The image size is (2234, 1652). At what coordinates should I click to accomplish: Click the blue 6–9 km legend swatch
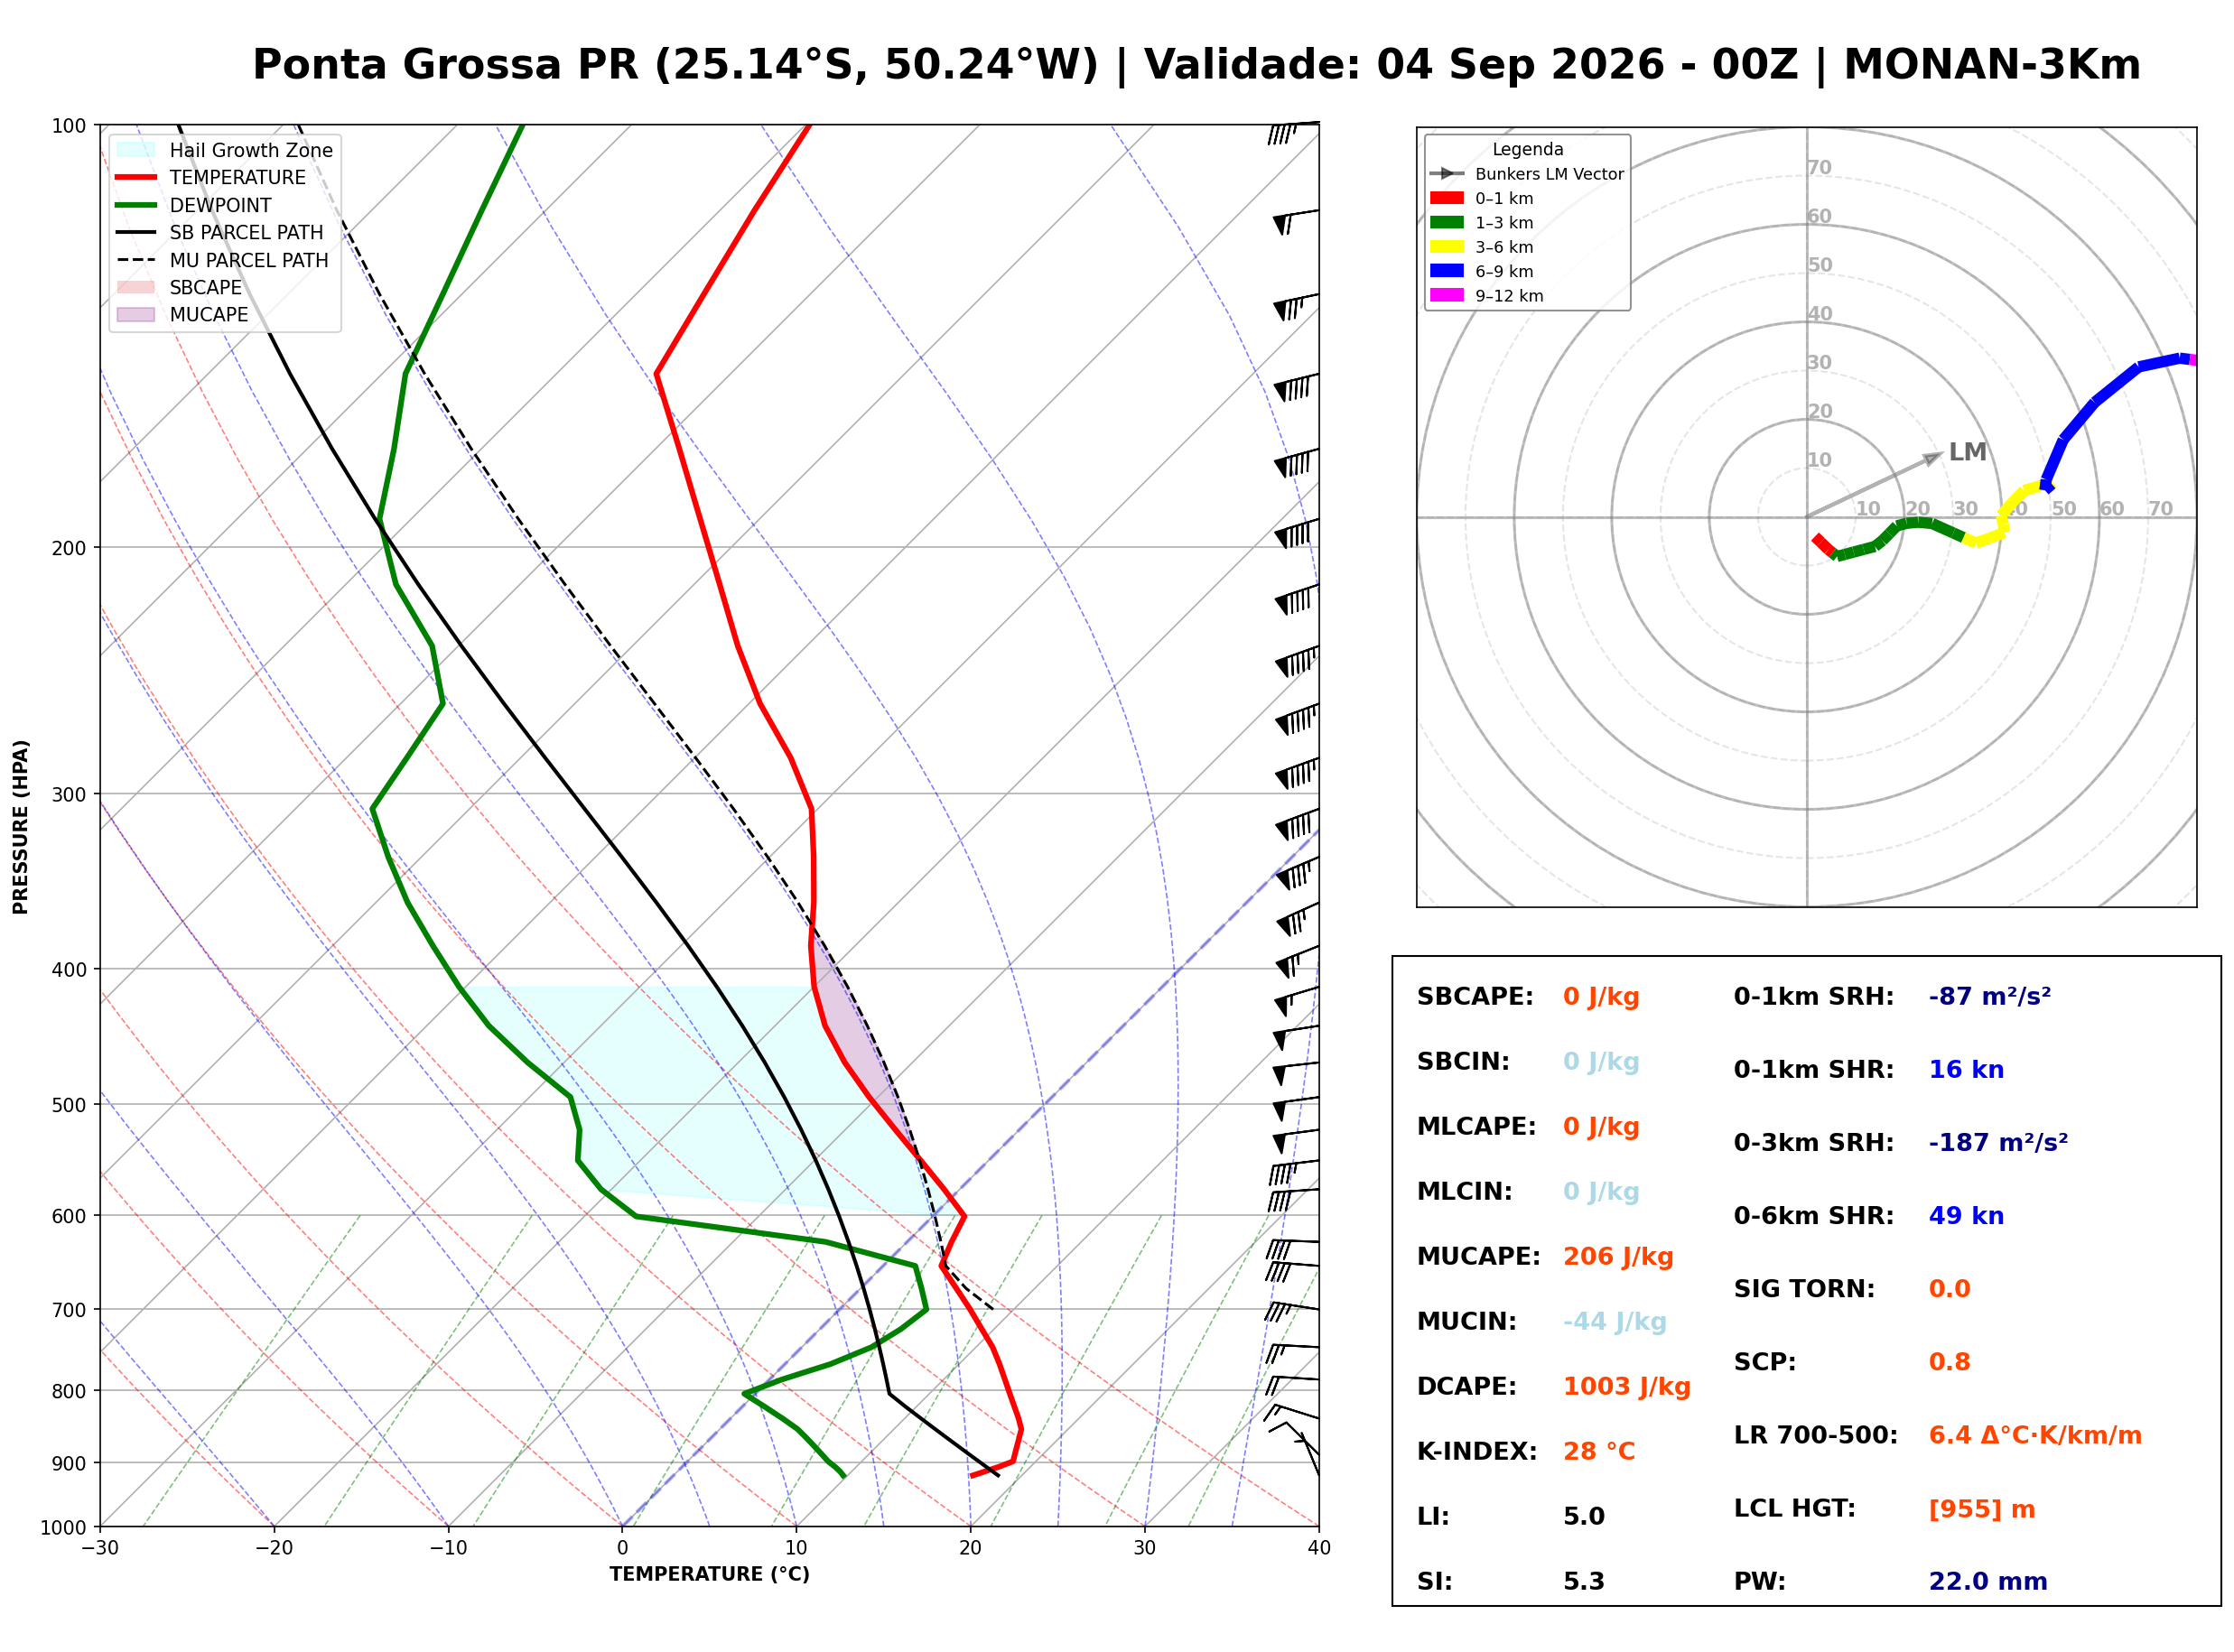(x=1446, y=271)
